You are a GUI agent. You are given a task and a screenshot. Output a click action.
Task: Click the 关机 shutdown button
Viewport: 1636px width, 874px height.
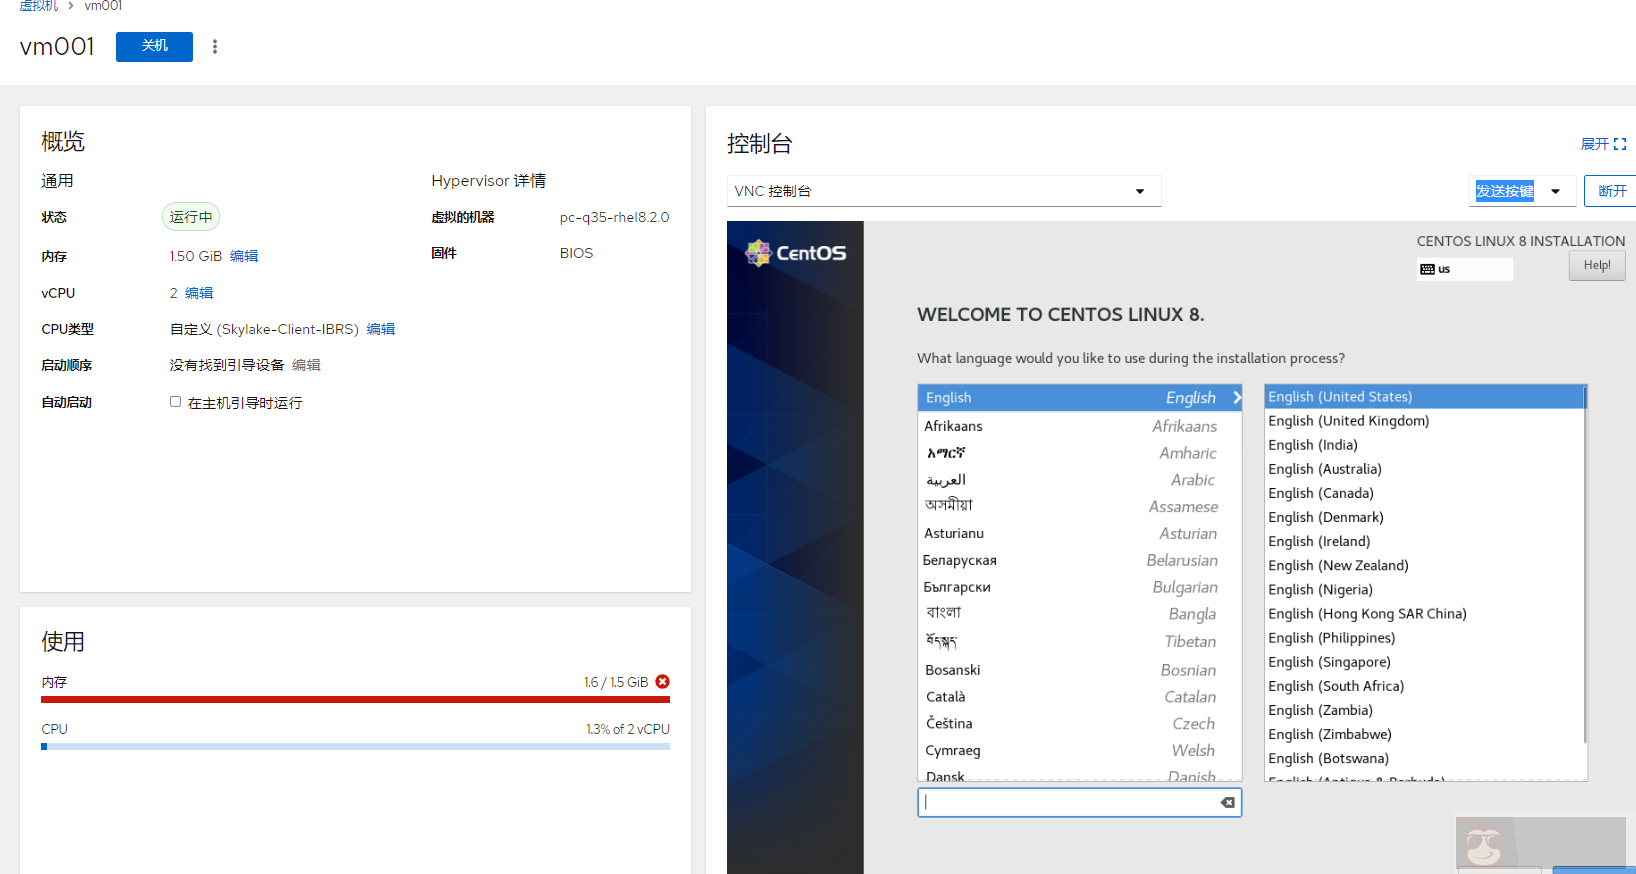tap(154, 46)
